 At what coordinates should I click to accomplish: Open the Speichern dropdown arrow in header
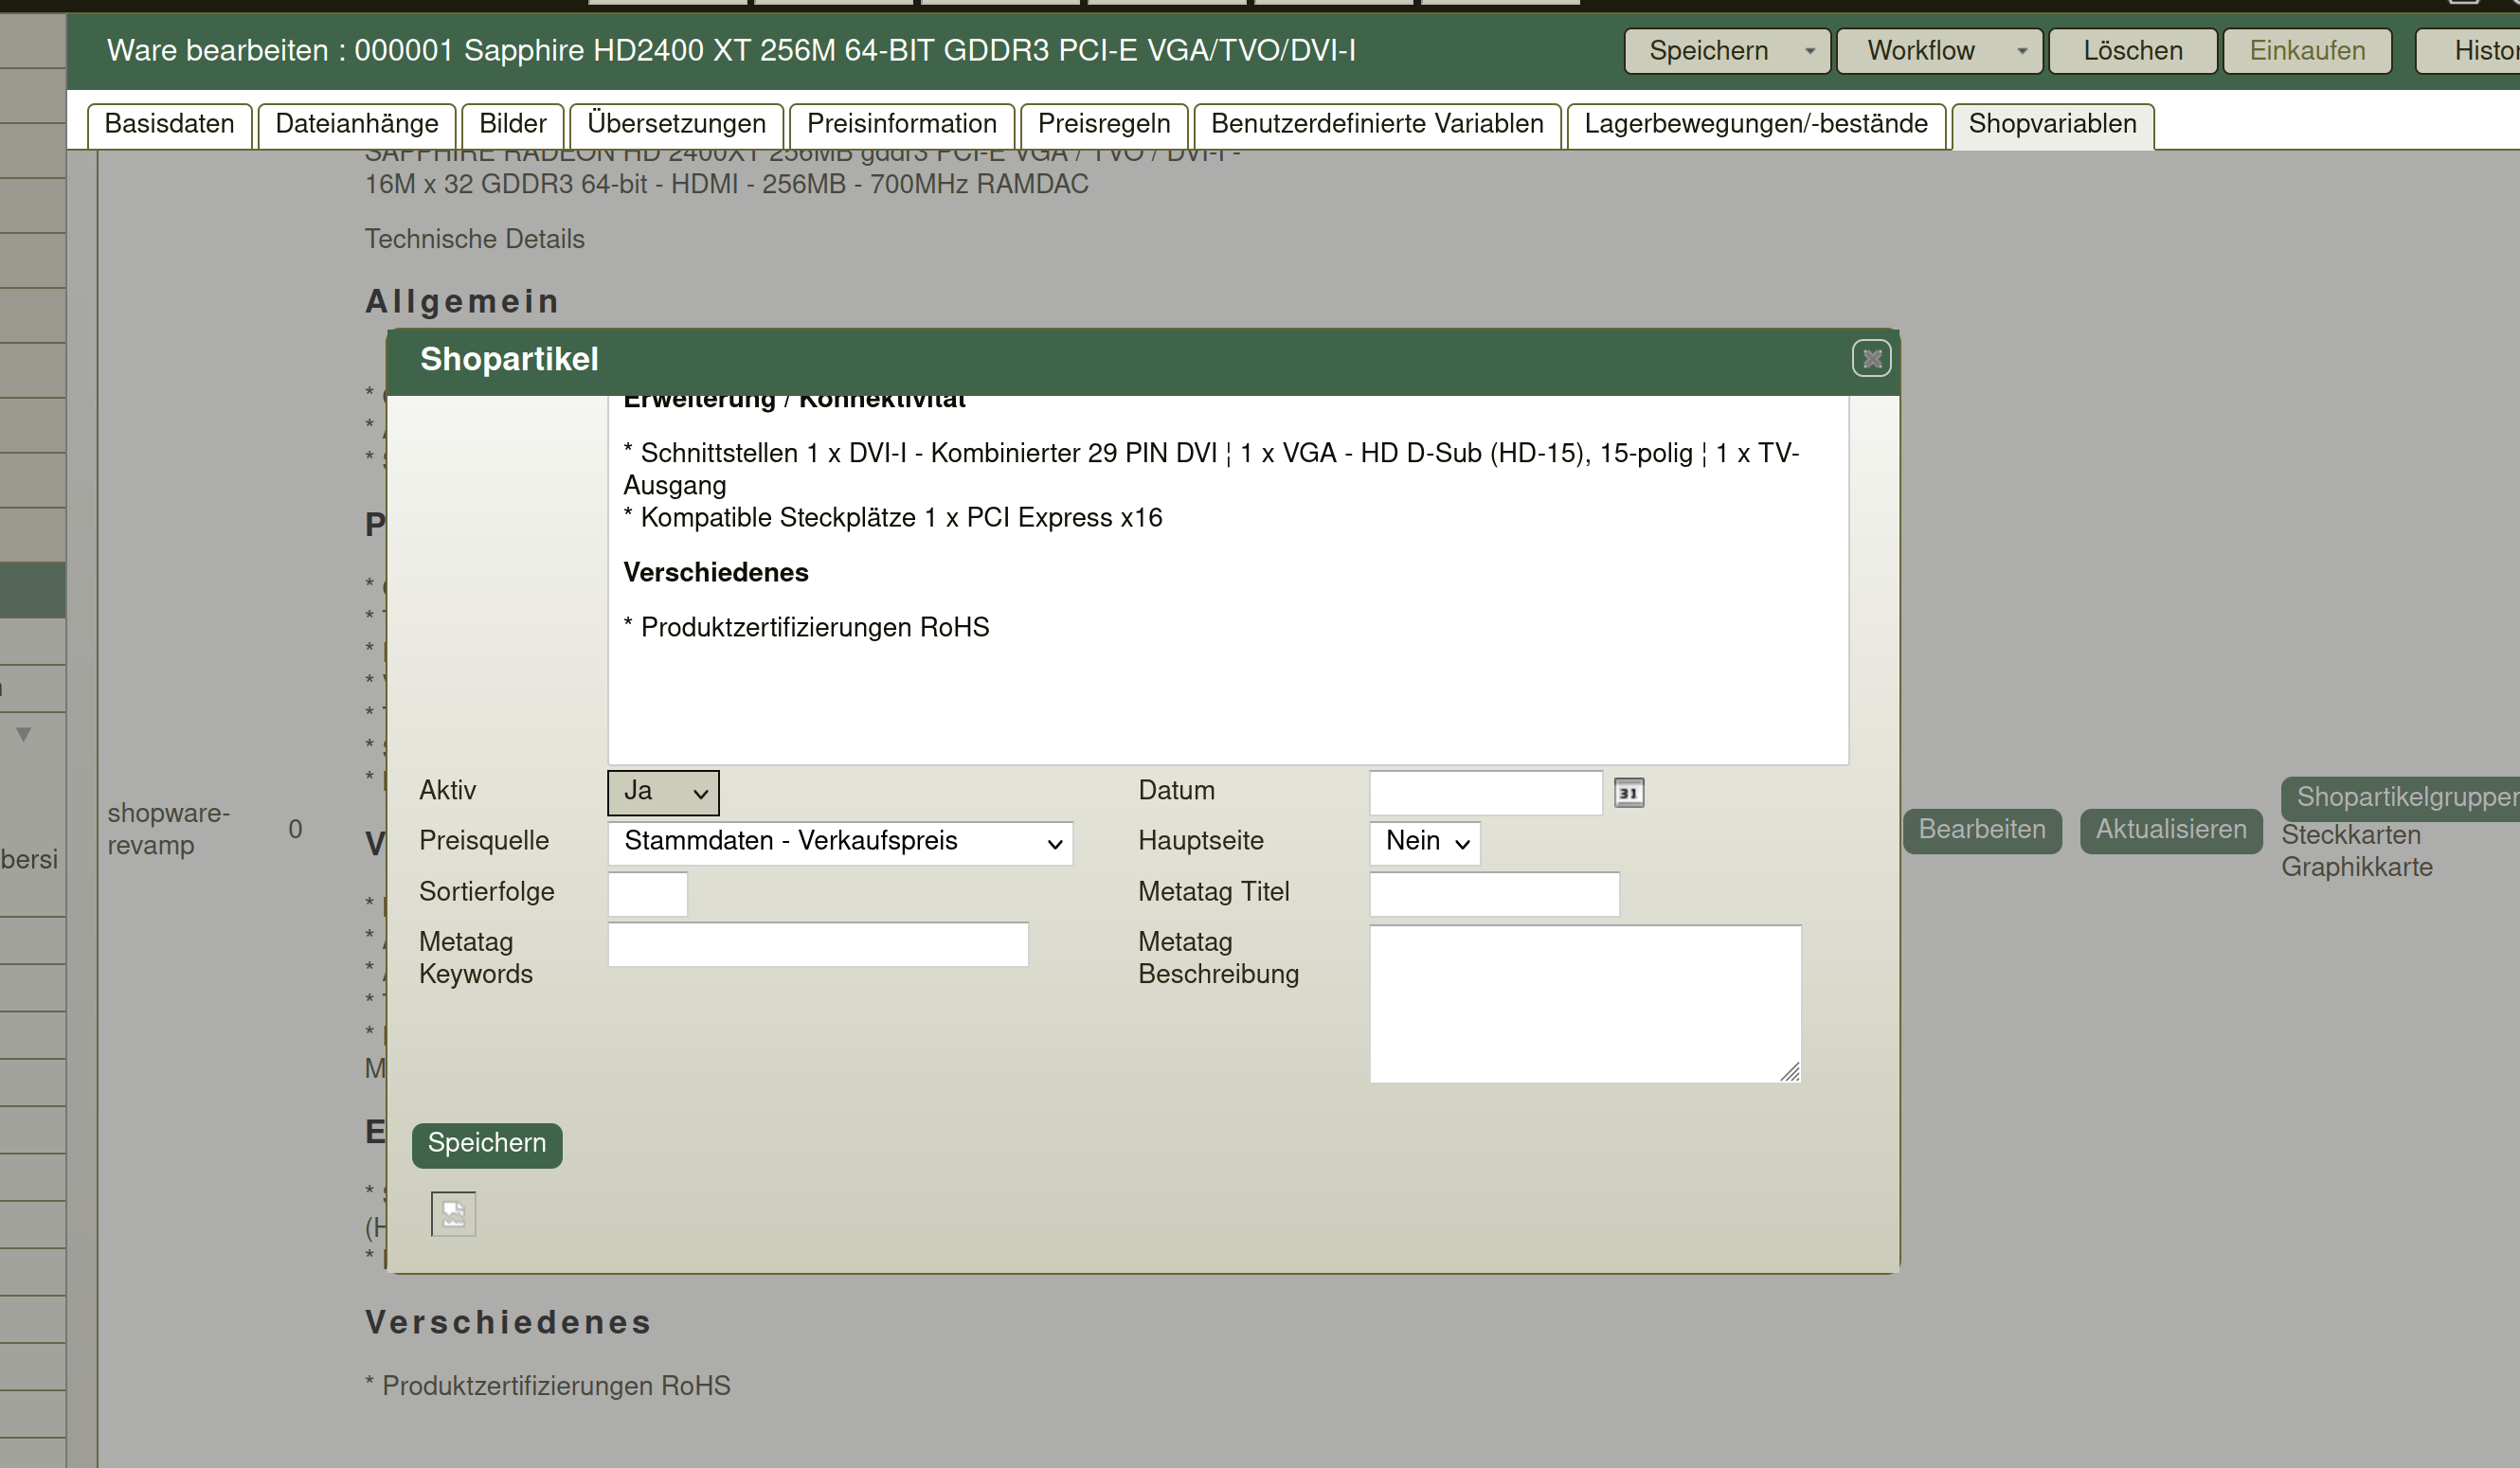(1809, 51)
